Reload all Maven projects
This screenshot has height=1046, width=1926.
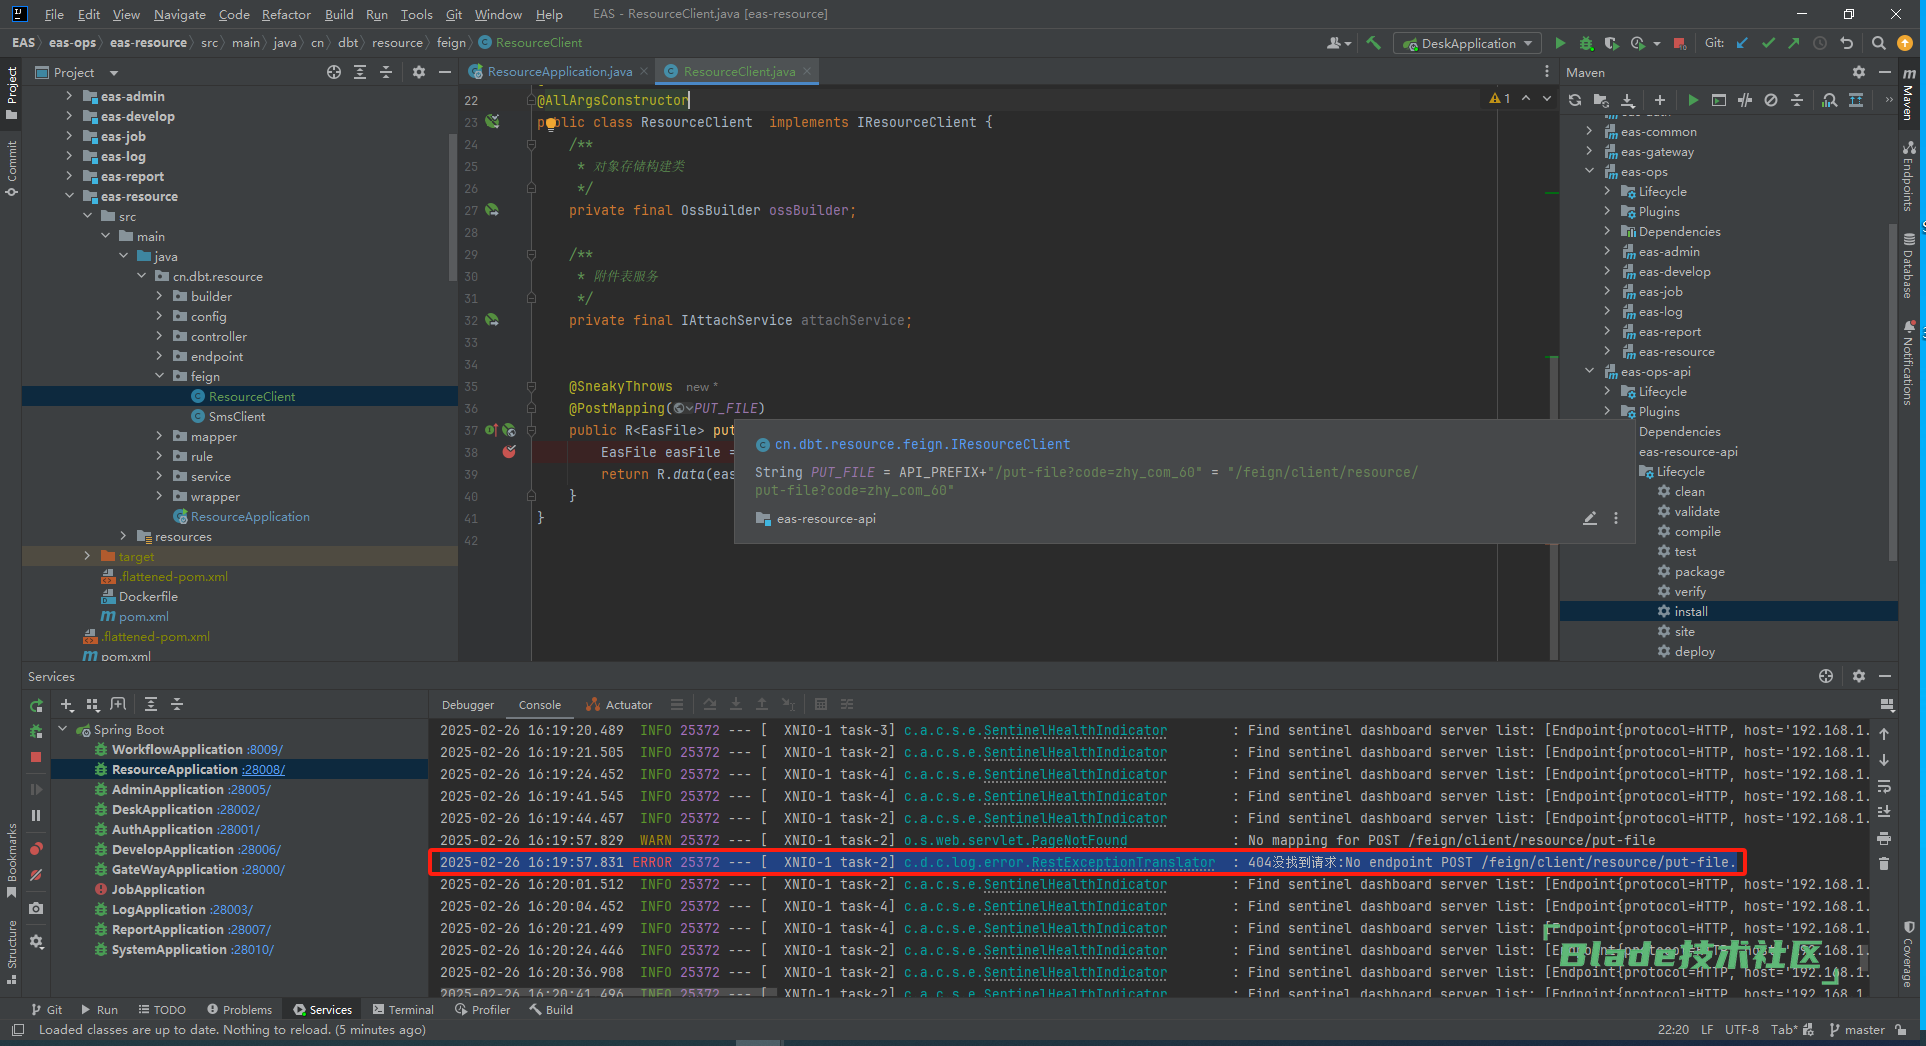pyautogui.click(x=1575, y=100)
